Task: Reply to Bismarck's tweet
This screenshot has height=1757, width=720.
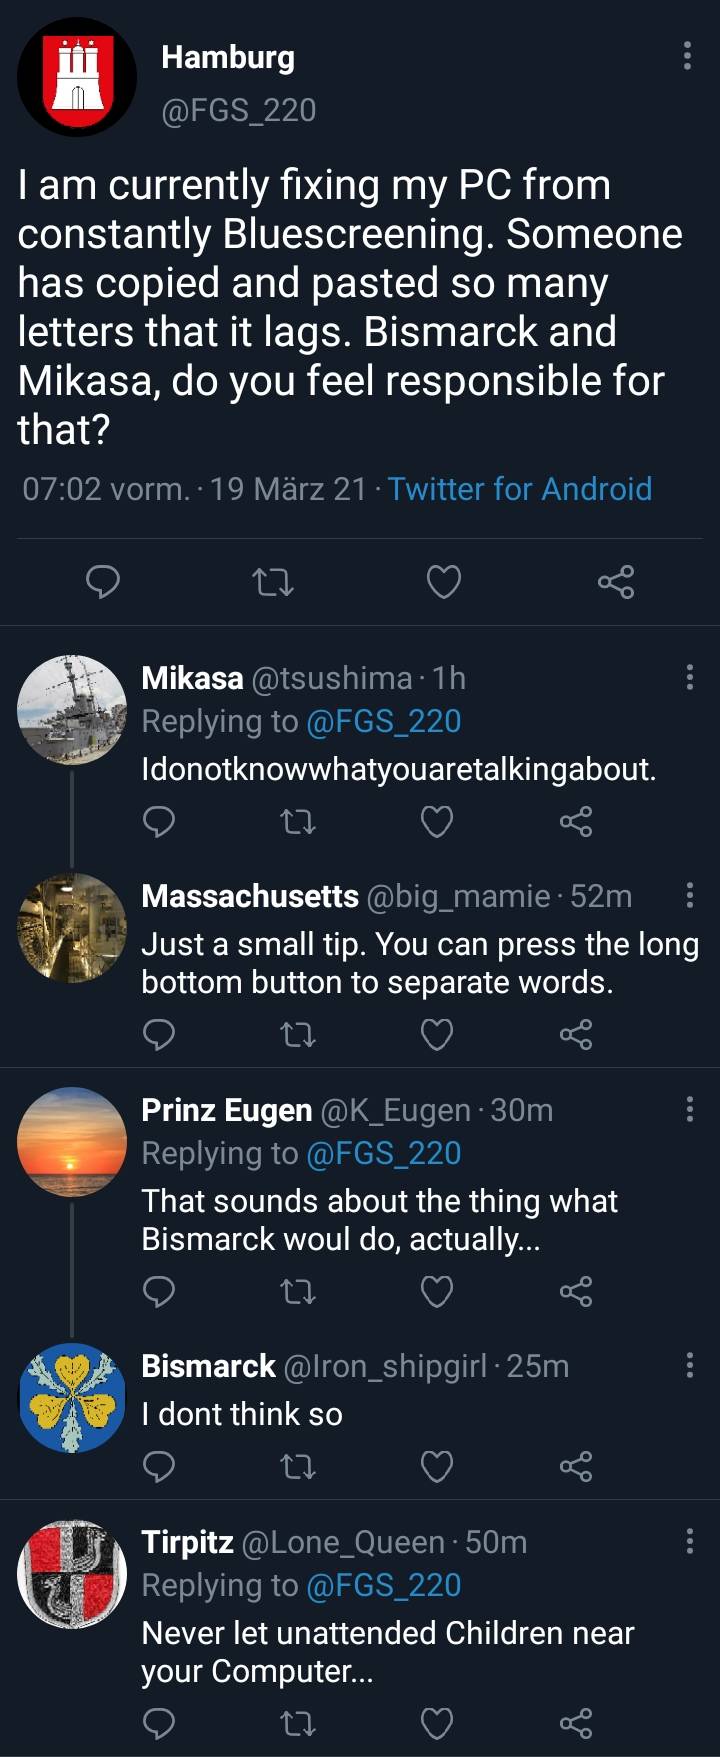Action: tap(159, 1467)
